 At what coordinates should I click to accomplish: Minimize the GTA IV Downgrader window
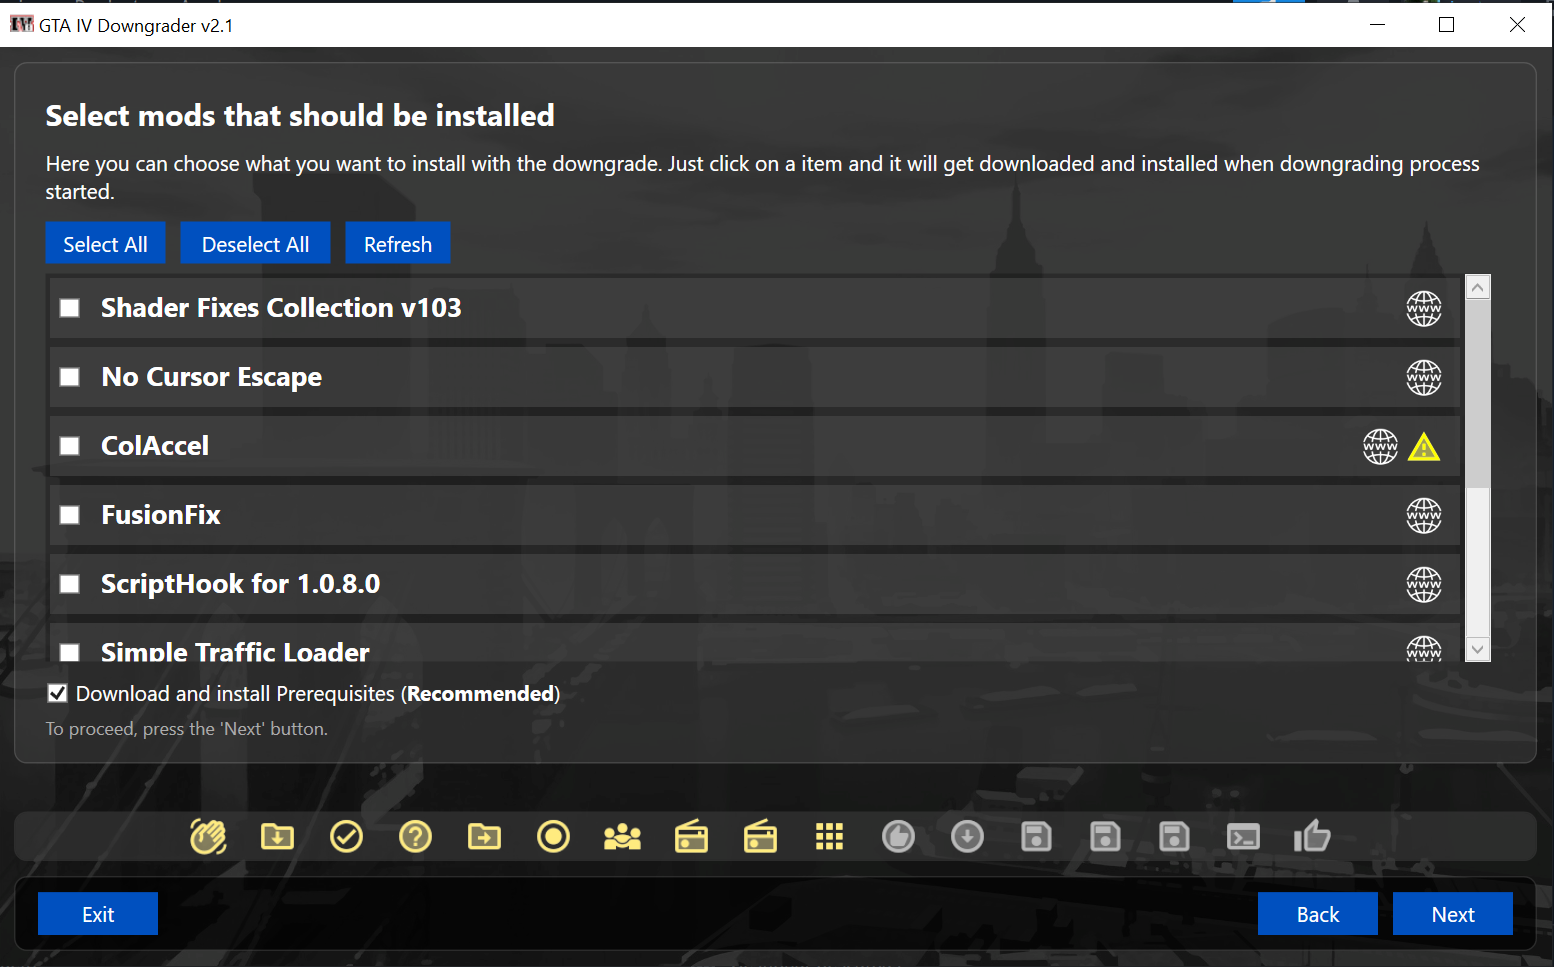pyautogui.click(x=1377, y=24)
